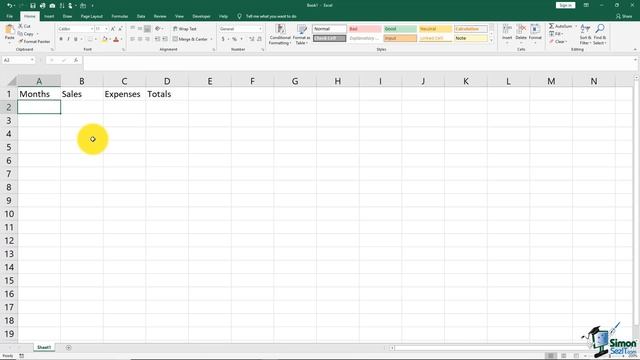Click the Share button

pos(624,16)
